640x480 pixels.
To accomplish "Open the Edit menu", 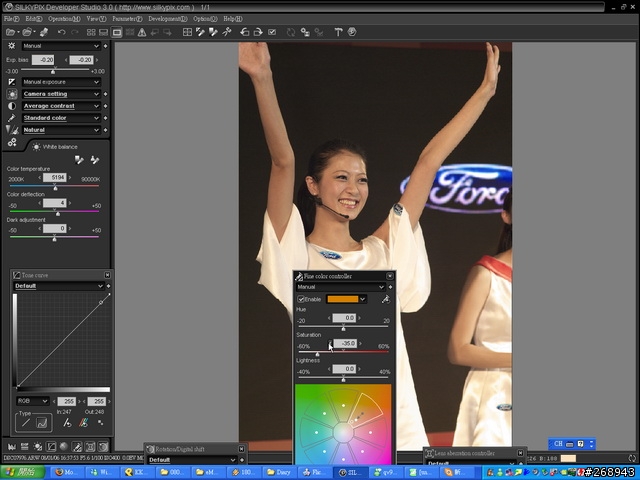I will (x=33, y=19).
